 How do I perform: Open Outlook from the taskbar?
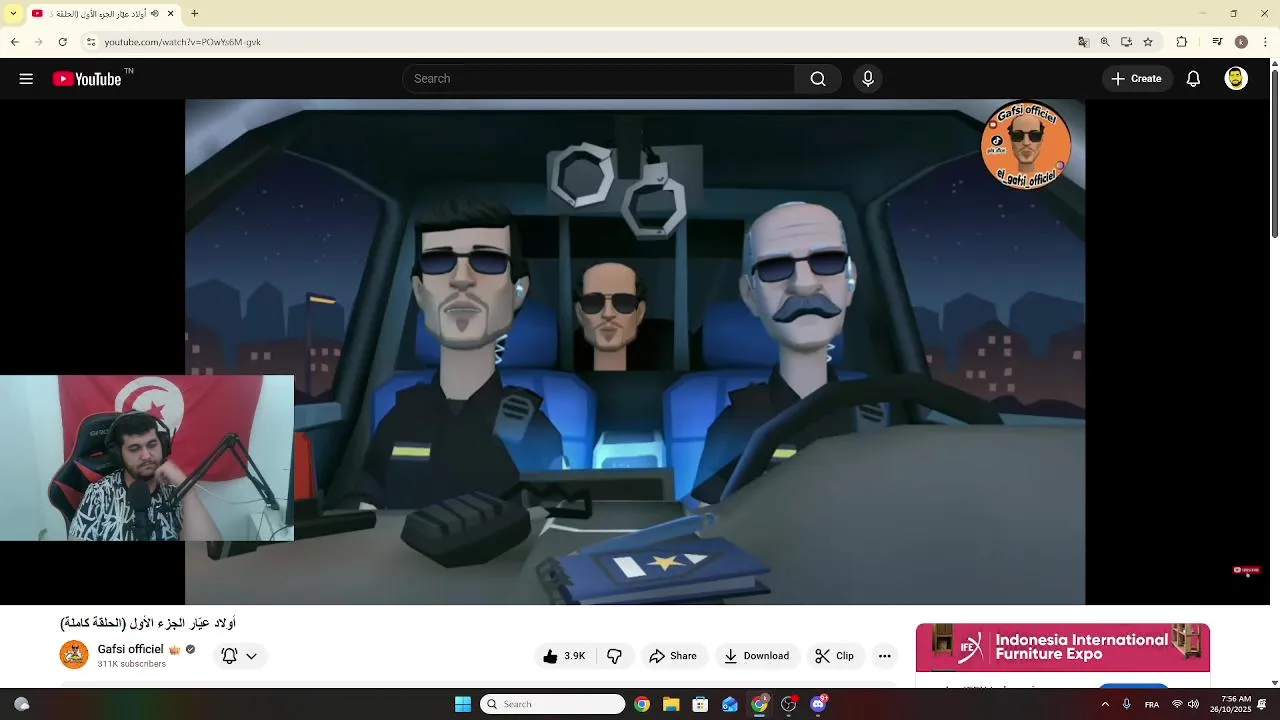[730, 704]
